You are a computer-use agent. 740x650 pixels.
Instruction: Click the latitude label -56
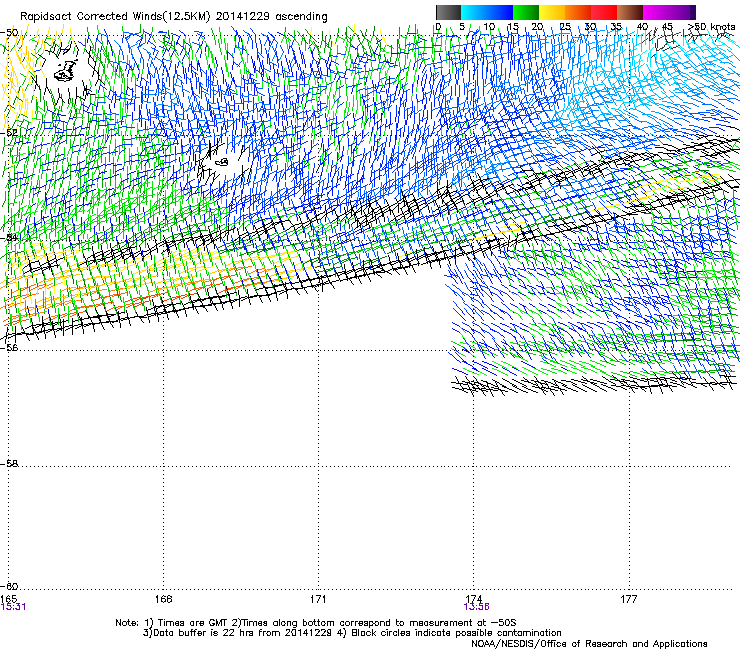pyautogui.click(x=9, y=347)
